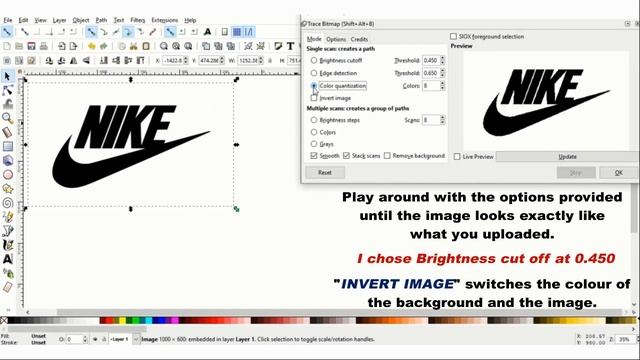Click the Cut scissors icon
This screenshot has width=640, height=360.
coord(133,46)
